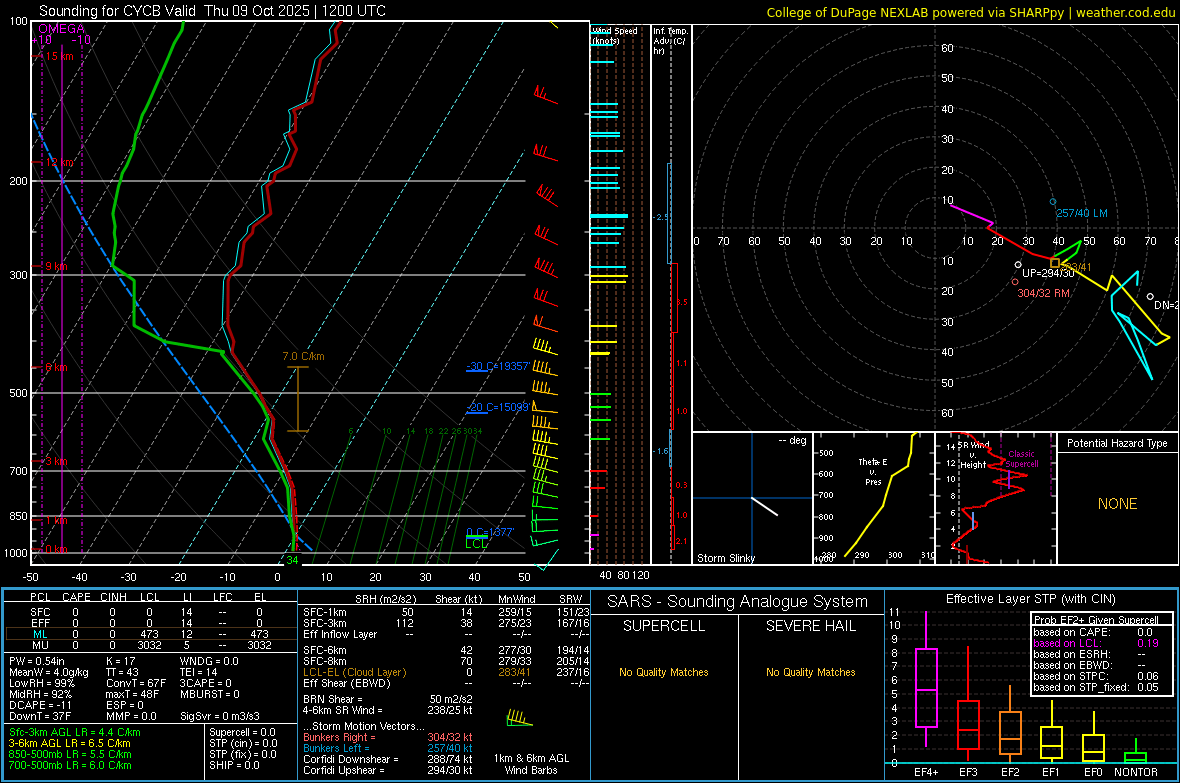1180x783 pixels.
Task: Click the Bunkers Left = 257/40 kt line
Action: pos(388,748)
